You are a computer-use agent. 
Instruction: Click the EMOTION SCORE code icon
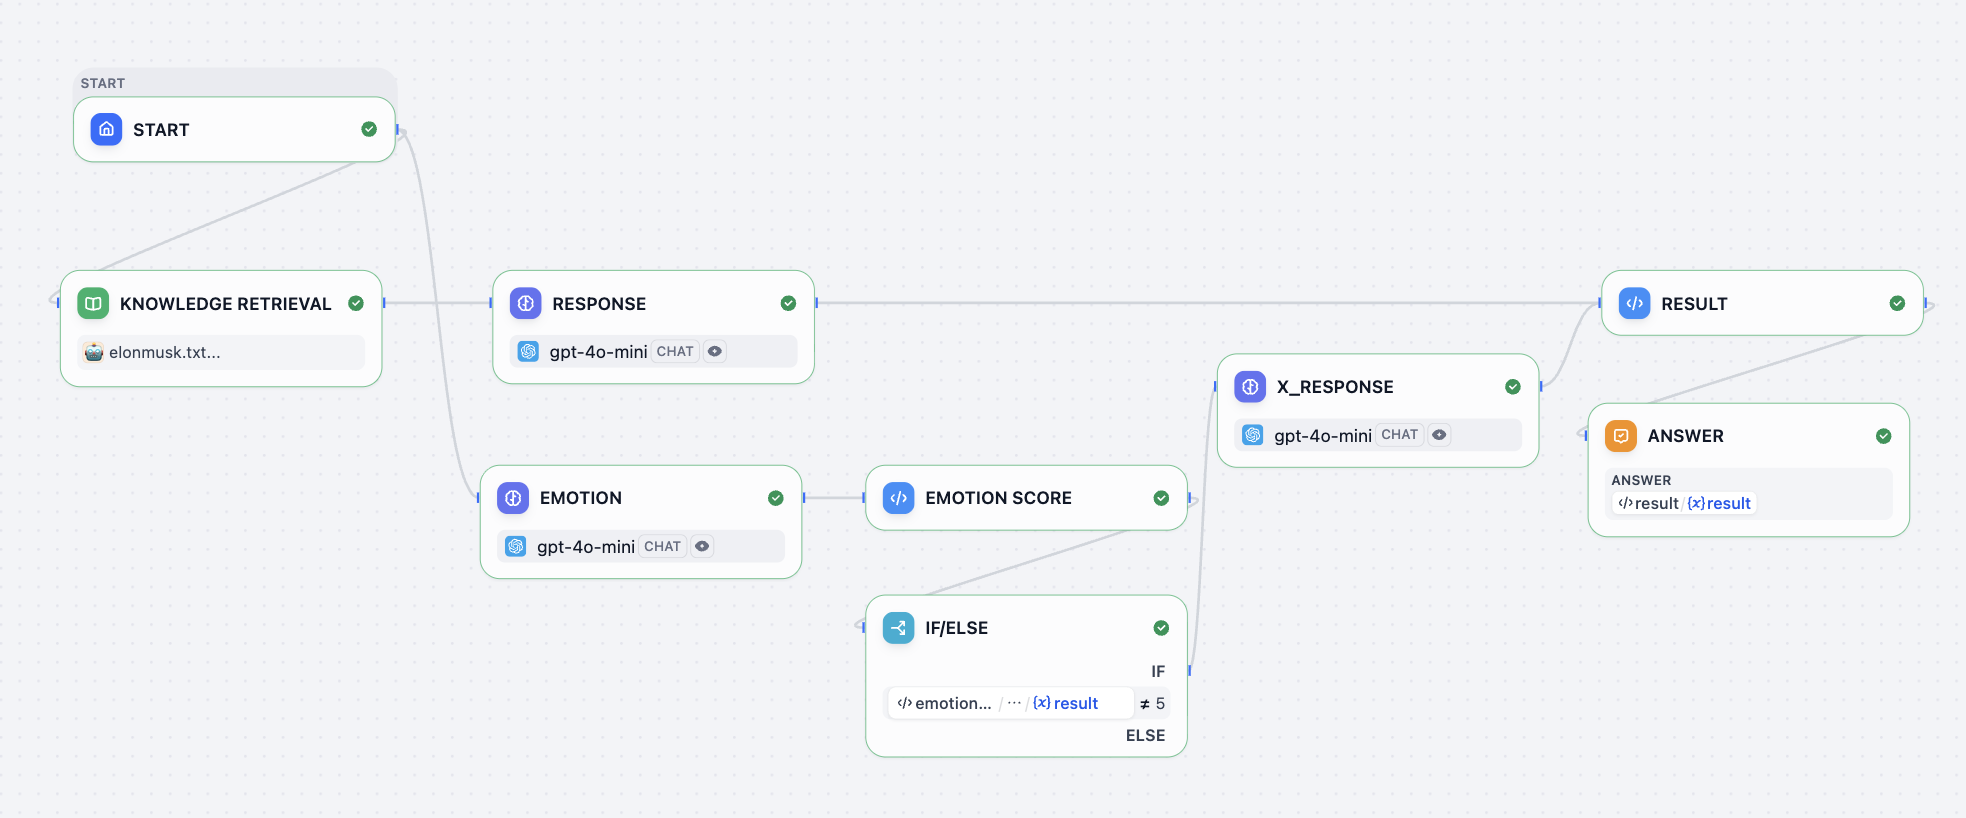(898, 498)
